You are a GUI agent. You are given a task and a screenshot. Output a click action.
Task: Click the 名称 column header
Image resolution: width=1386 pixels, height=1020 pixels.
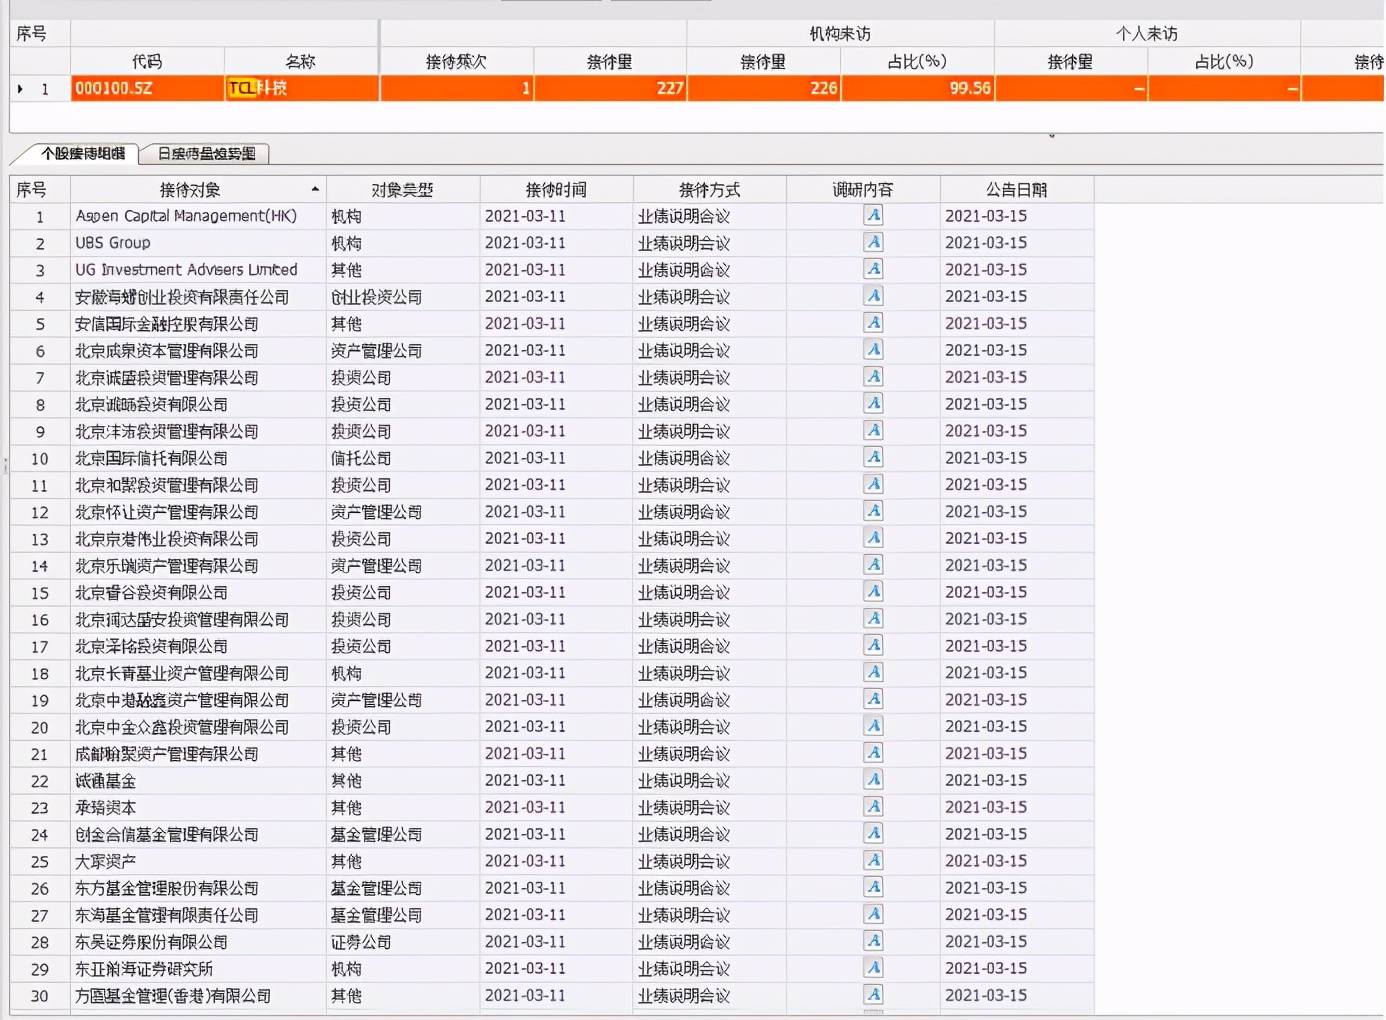coord(301,61)
